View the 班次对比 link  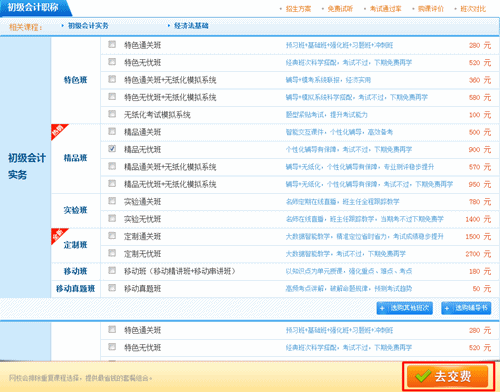click(473, 9)
